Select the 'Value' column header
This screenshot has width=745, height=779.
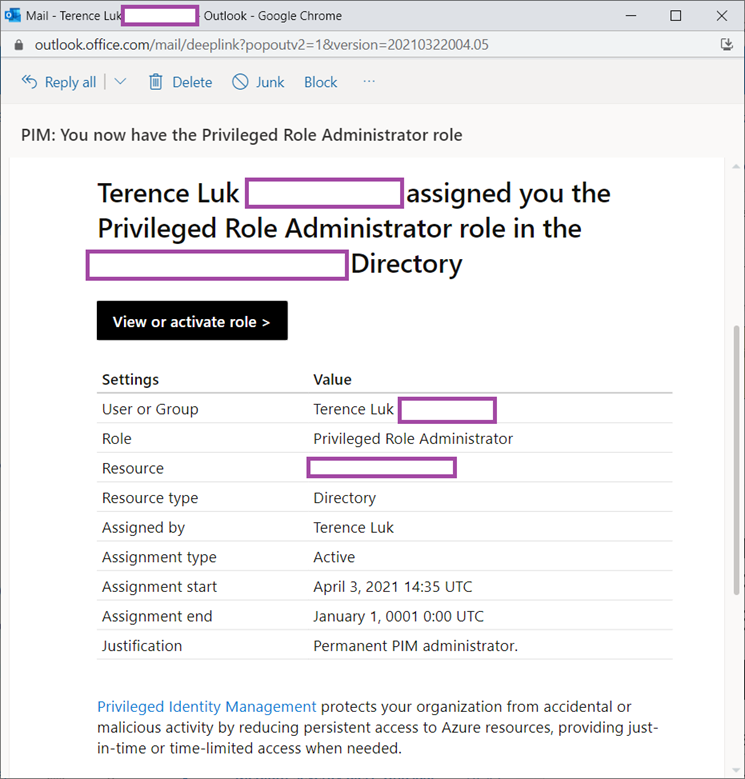coord(332,380)
